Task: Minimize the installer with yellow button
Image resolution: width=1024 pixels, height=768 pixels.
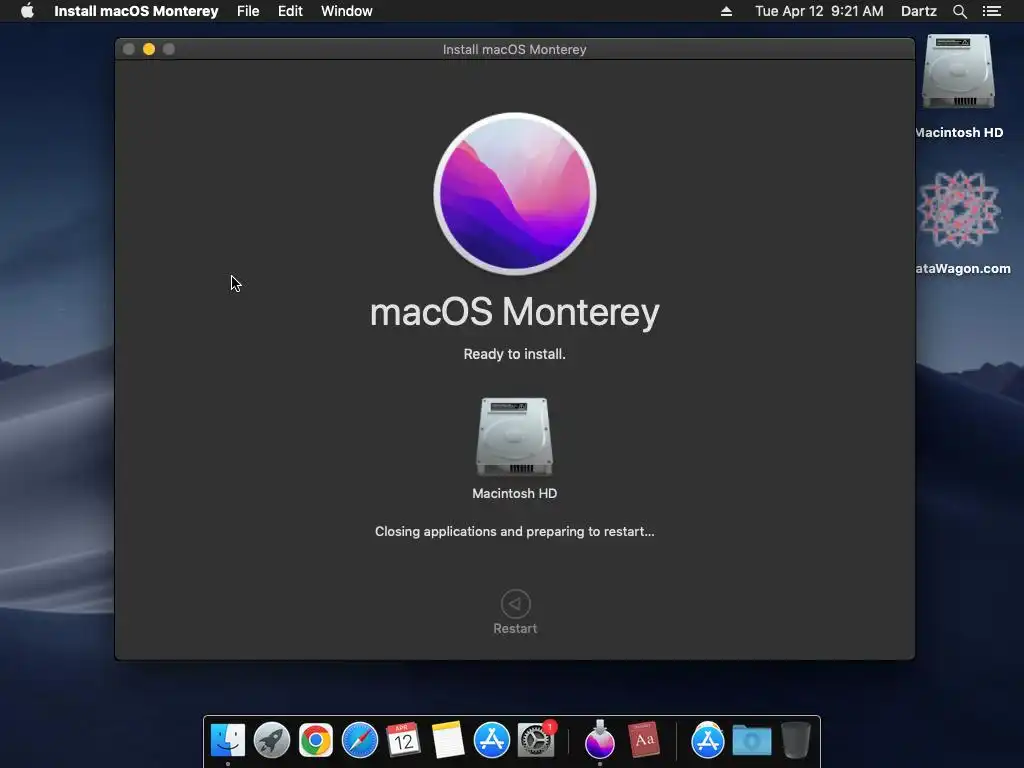Action: (149, 49)
